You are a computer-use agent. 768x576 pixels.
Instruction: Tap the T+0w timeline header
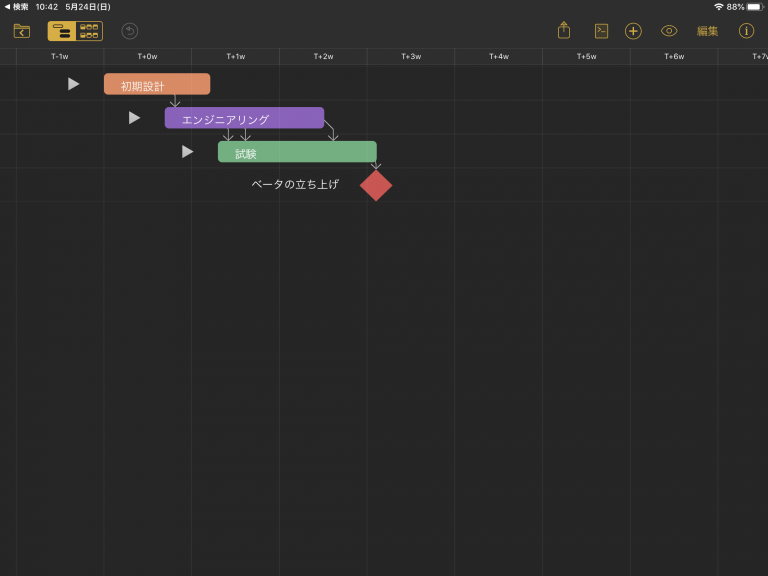click(x=147, y=56)
